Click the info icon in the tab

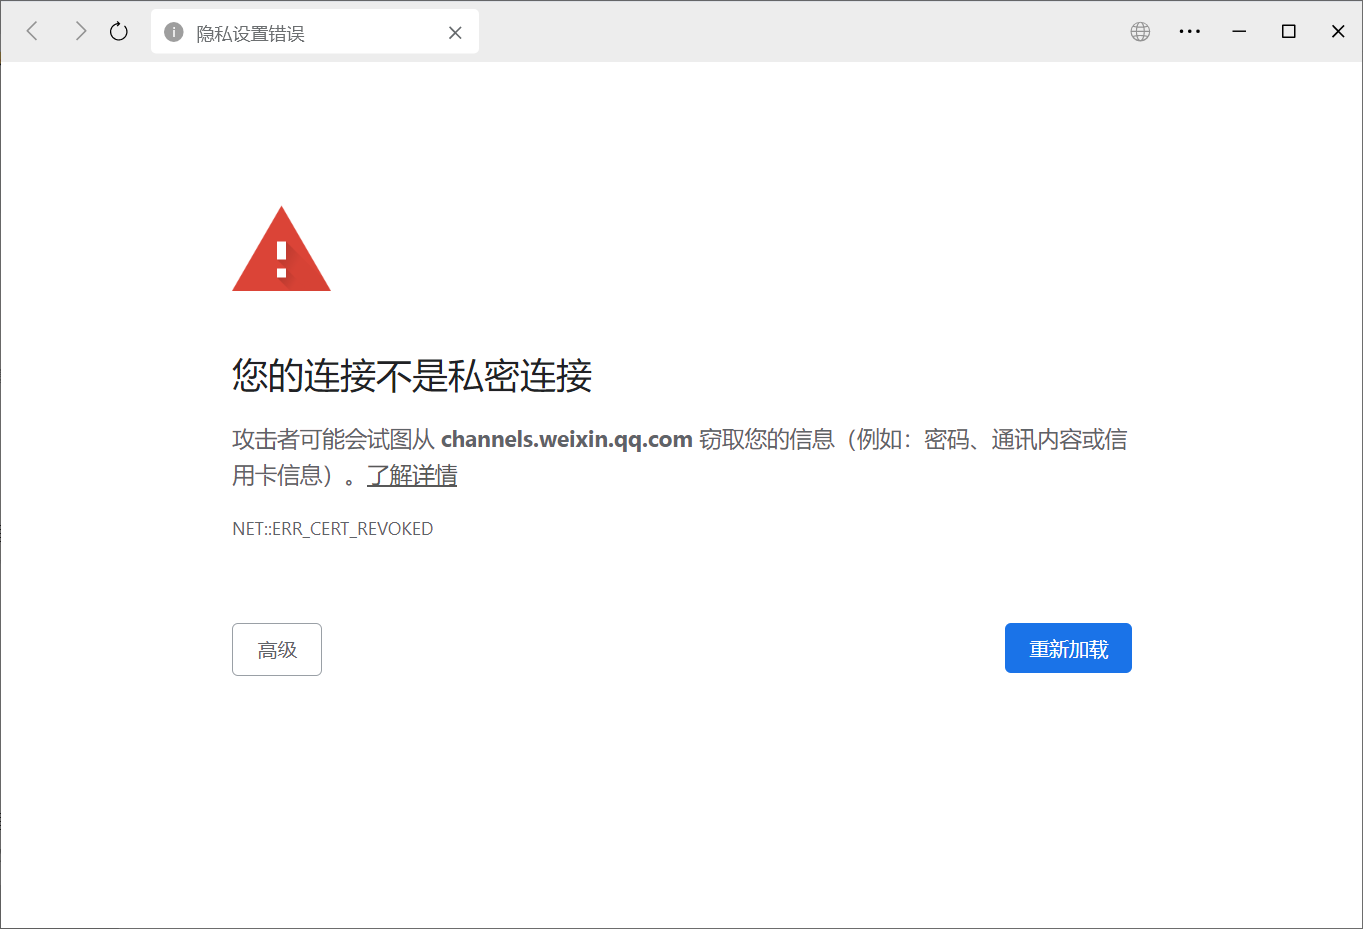[x=174, y=32]
